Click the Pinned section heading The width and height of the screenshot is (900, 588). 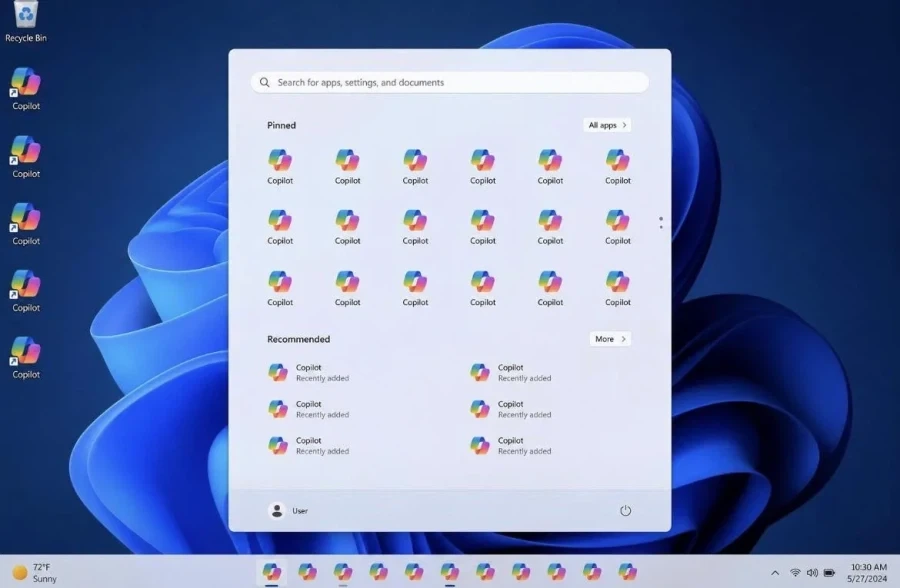(x=281, y=125)
